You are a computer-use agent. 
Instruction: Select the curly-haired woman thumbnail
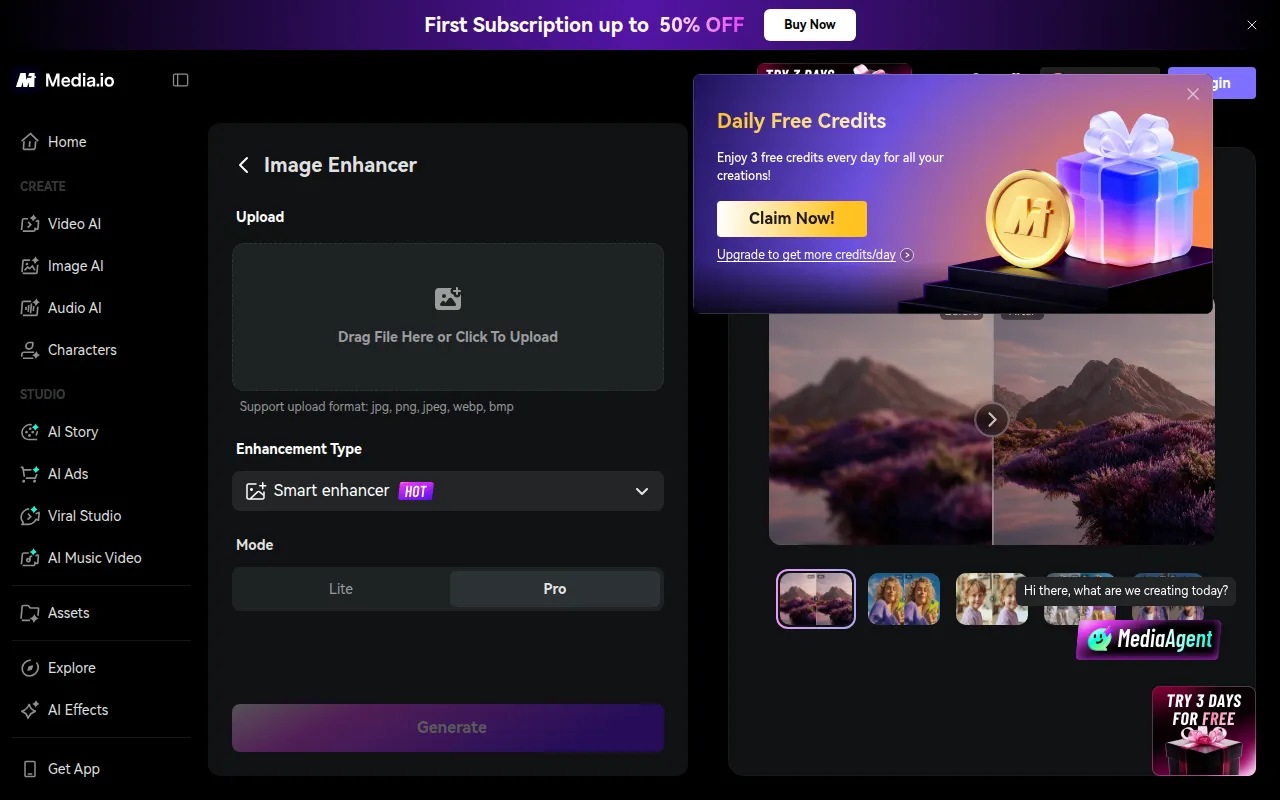[904, 599]
